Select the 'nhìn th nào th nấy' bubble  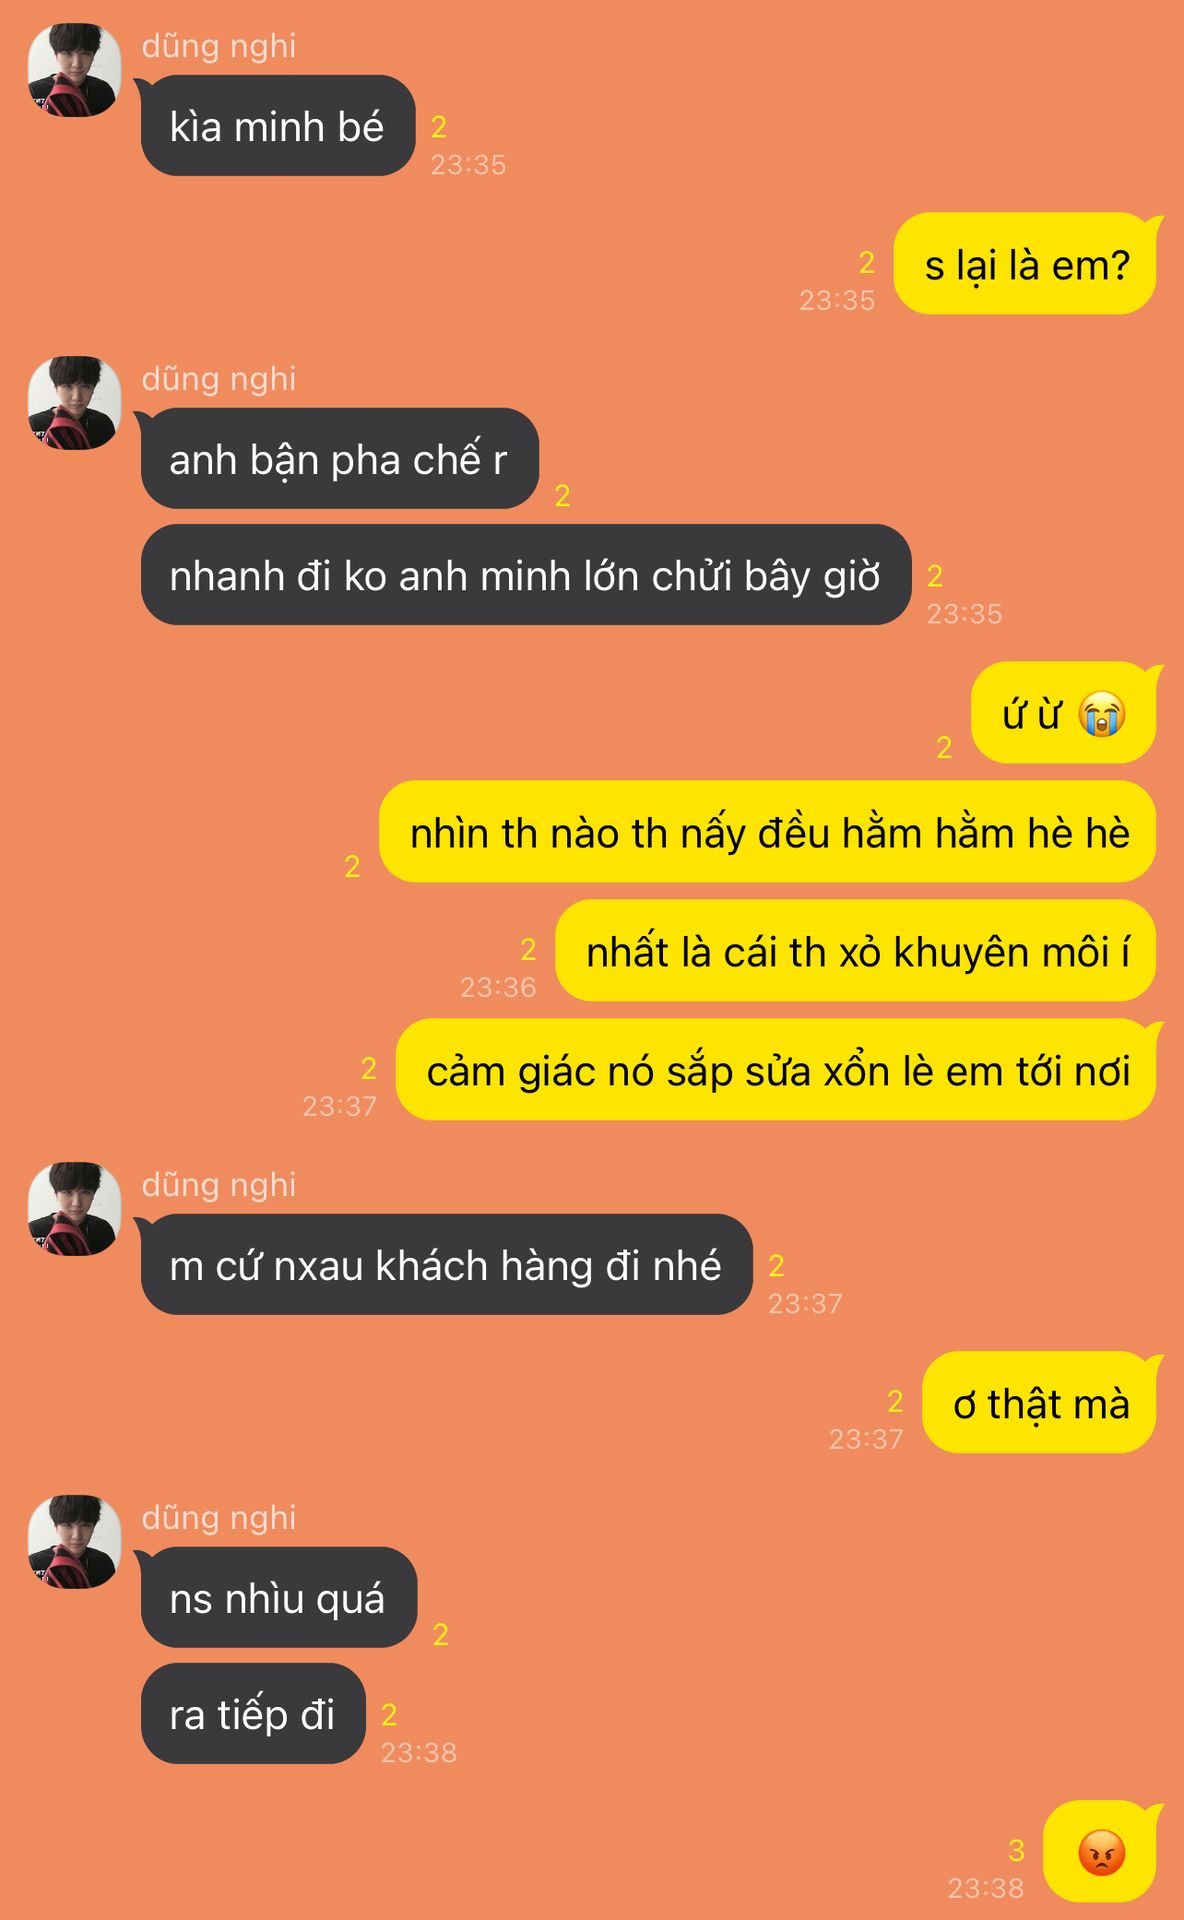767,832
